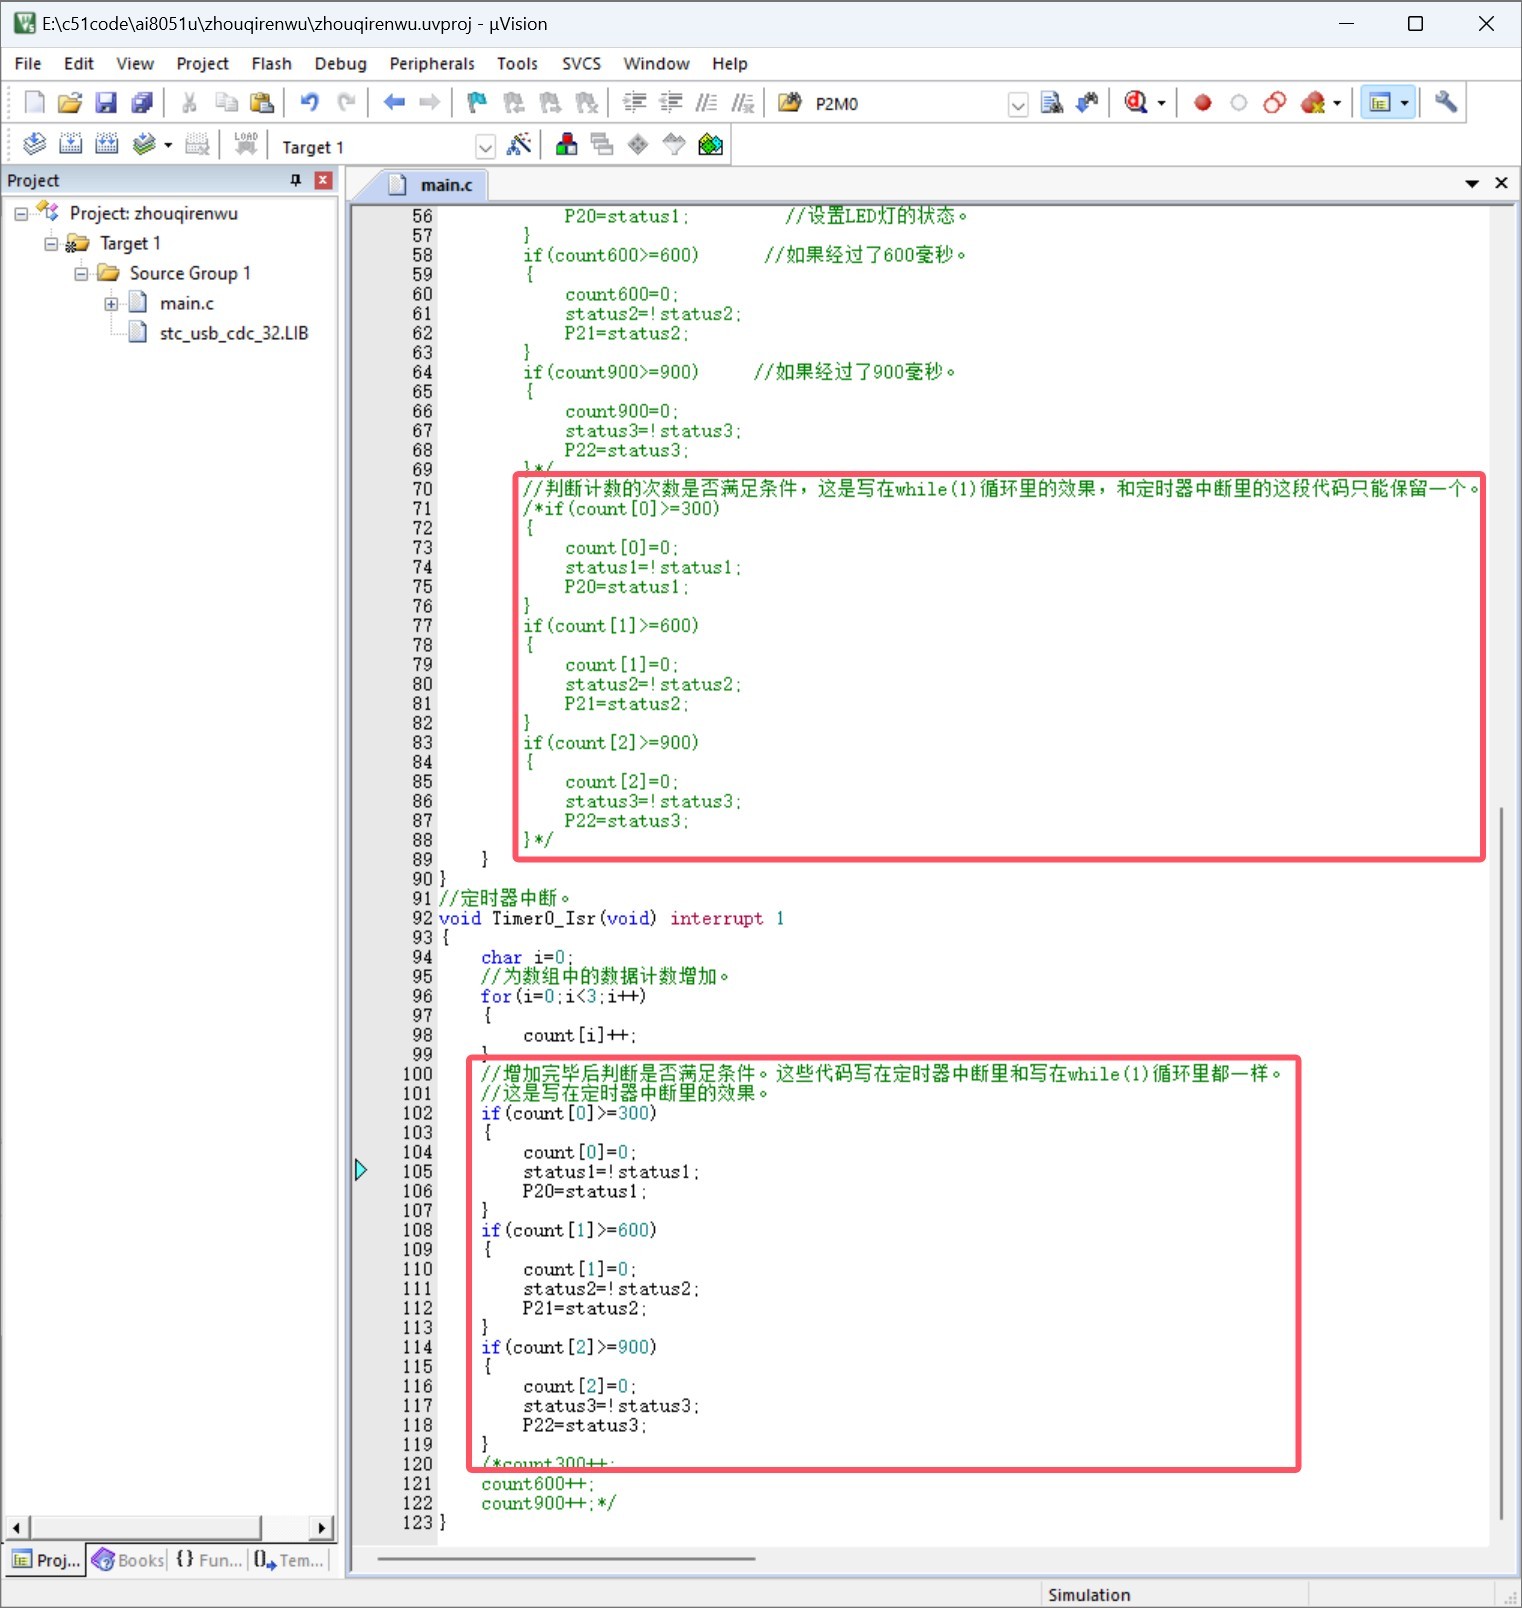Open the Peripherals menu
The image size is (1522, 1608).
coord(432,63)
